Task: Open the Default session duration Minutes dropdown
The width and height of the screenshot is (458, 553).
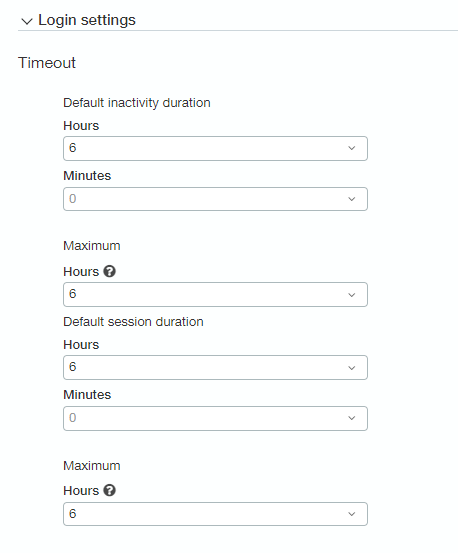Action: (215, 418)
